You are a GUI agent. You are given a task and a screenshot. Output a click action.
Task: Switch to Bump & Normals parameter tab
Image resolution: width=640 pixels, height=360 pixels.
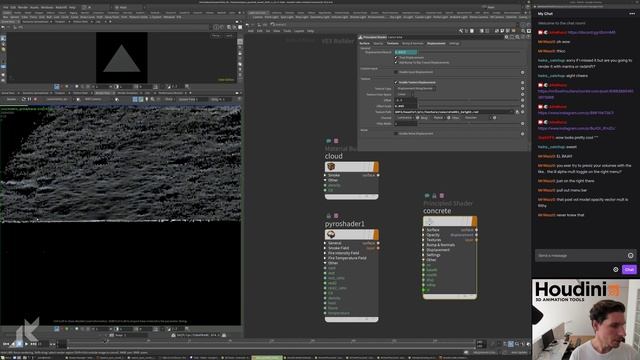[413, 43]
